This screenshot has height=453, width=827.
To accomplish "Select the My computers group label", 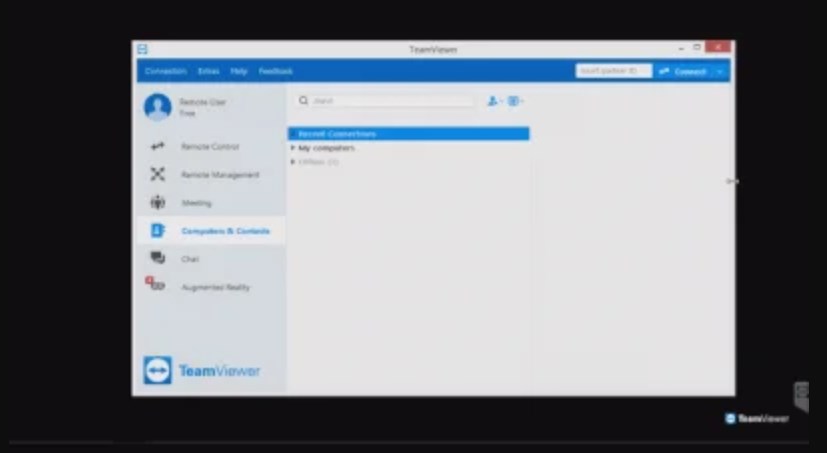I will pos(326,148).
